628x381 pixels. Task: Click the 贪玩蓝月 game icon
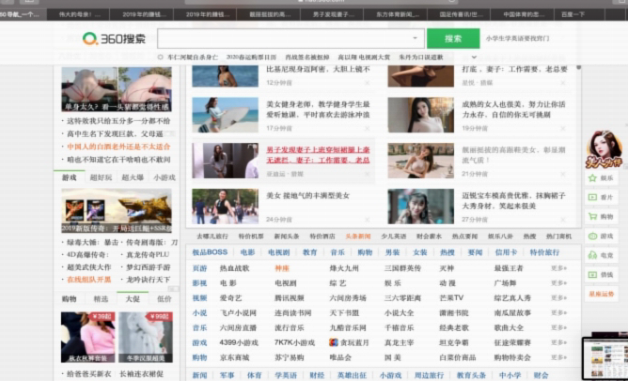click(x=333, y=343)
